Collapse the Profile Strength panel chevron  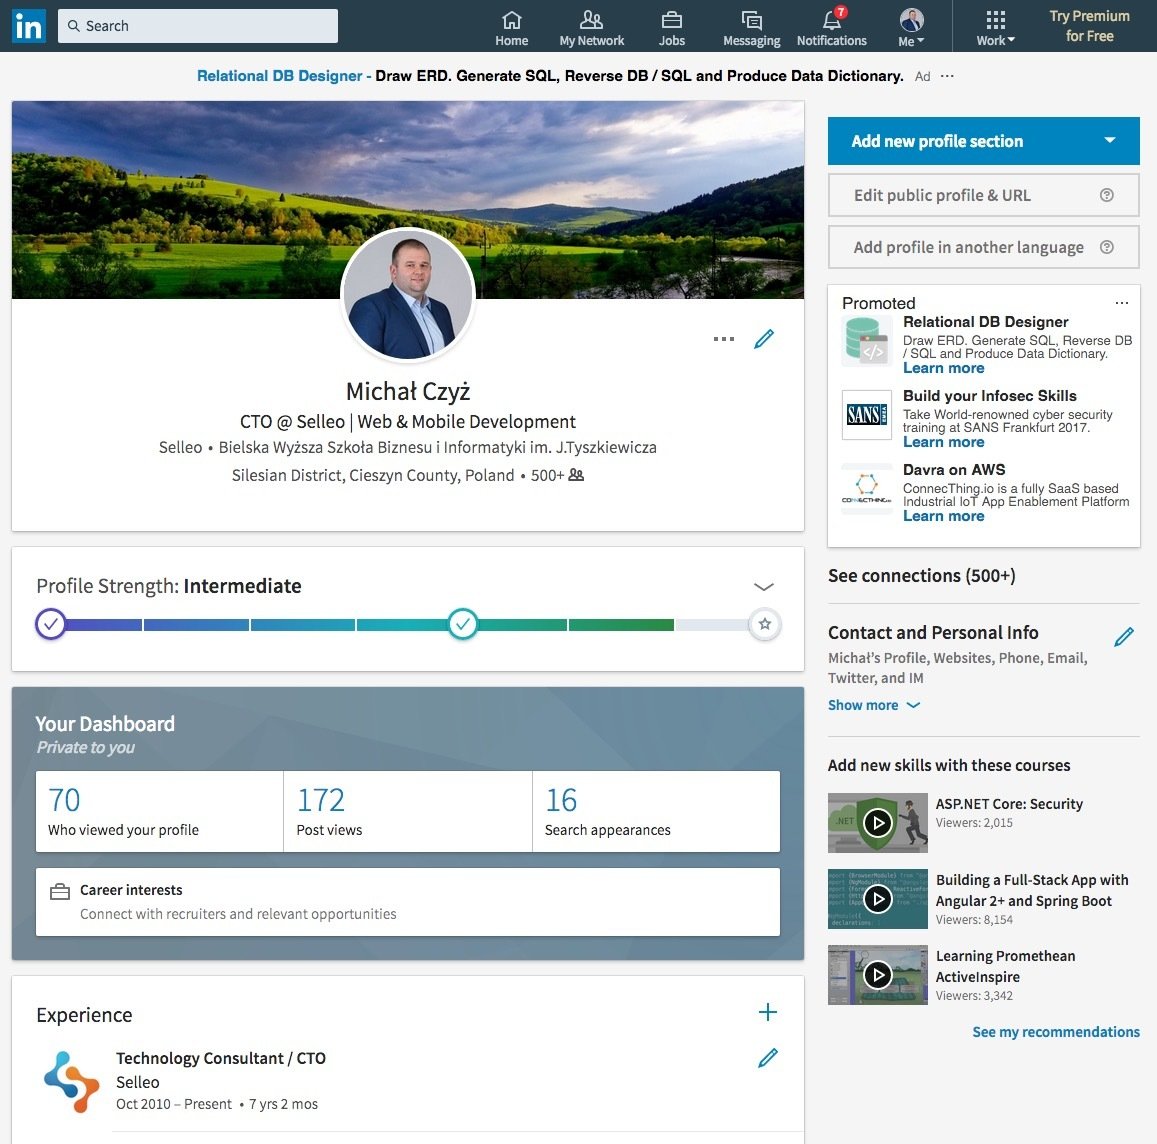pyautogui.click(x=764, y=587)
